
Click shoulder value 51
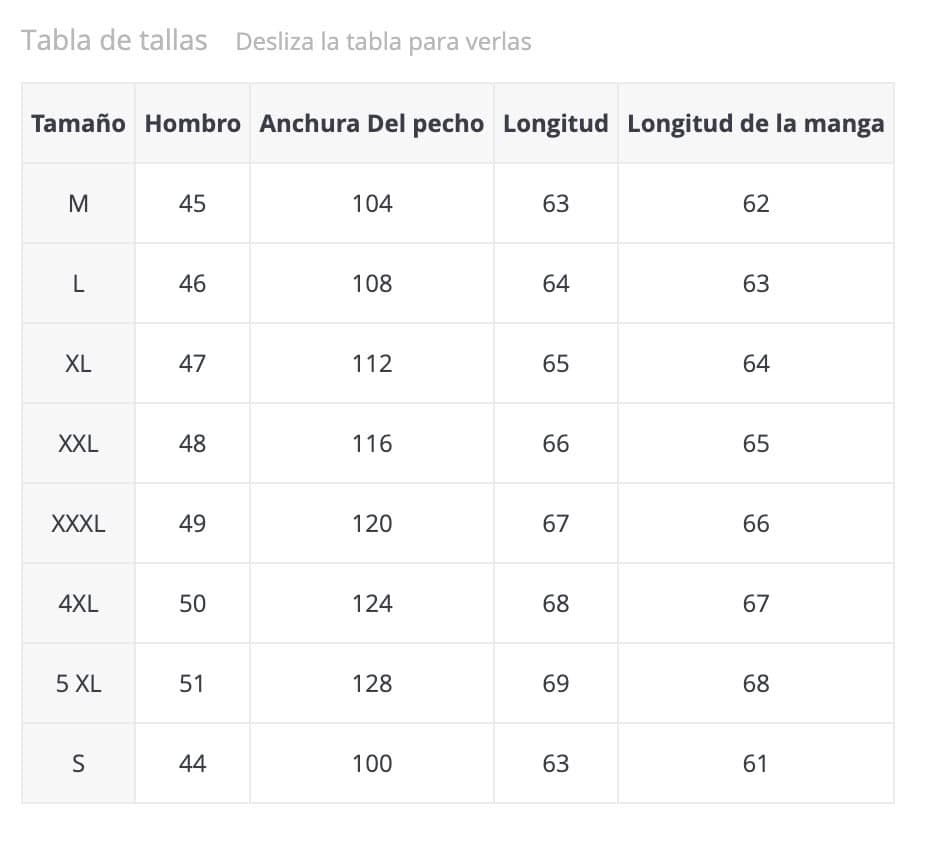[192, 684]
